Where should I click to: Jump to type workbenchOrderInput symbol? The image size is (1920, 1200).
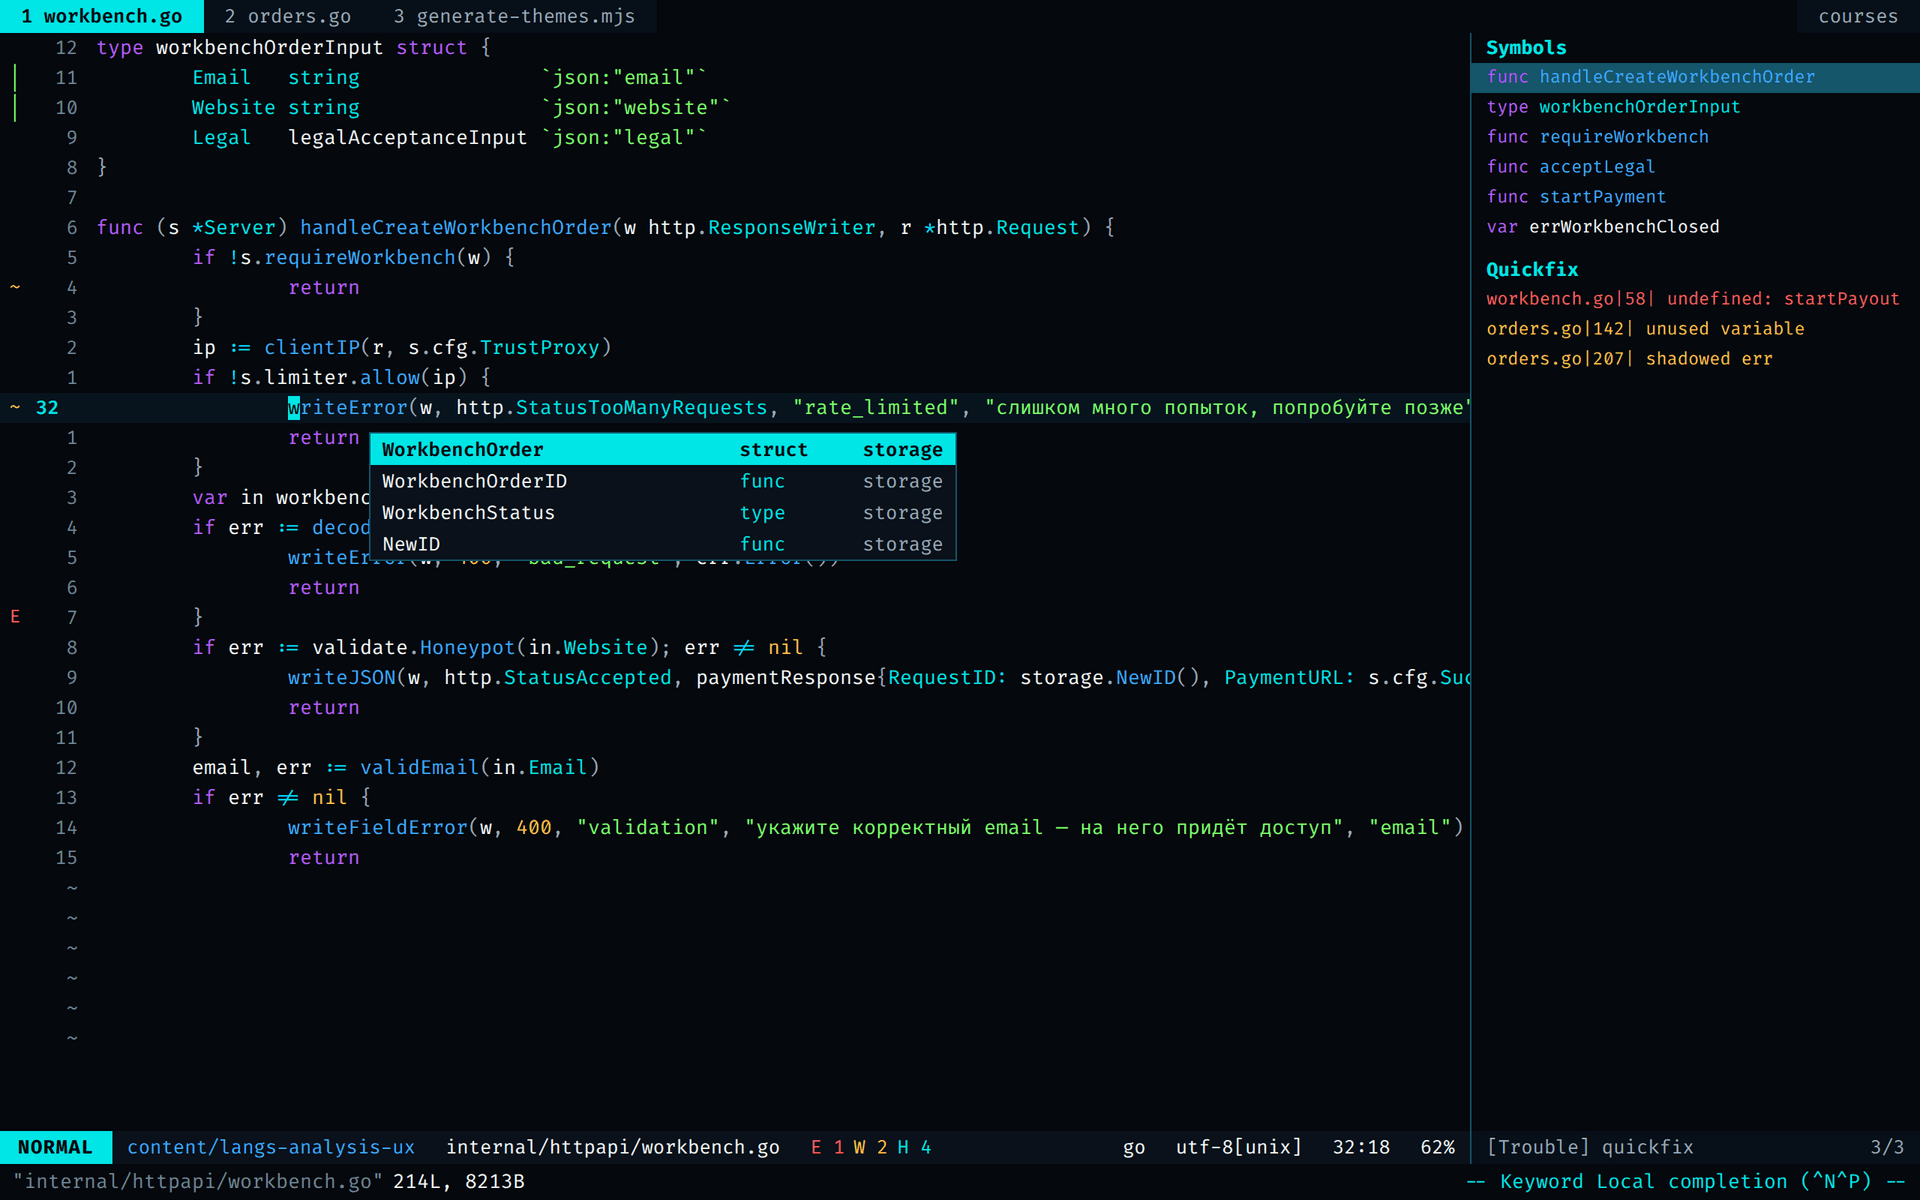click(1695, 107)
